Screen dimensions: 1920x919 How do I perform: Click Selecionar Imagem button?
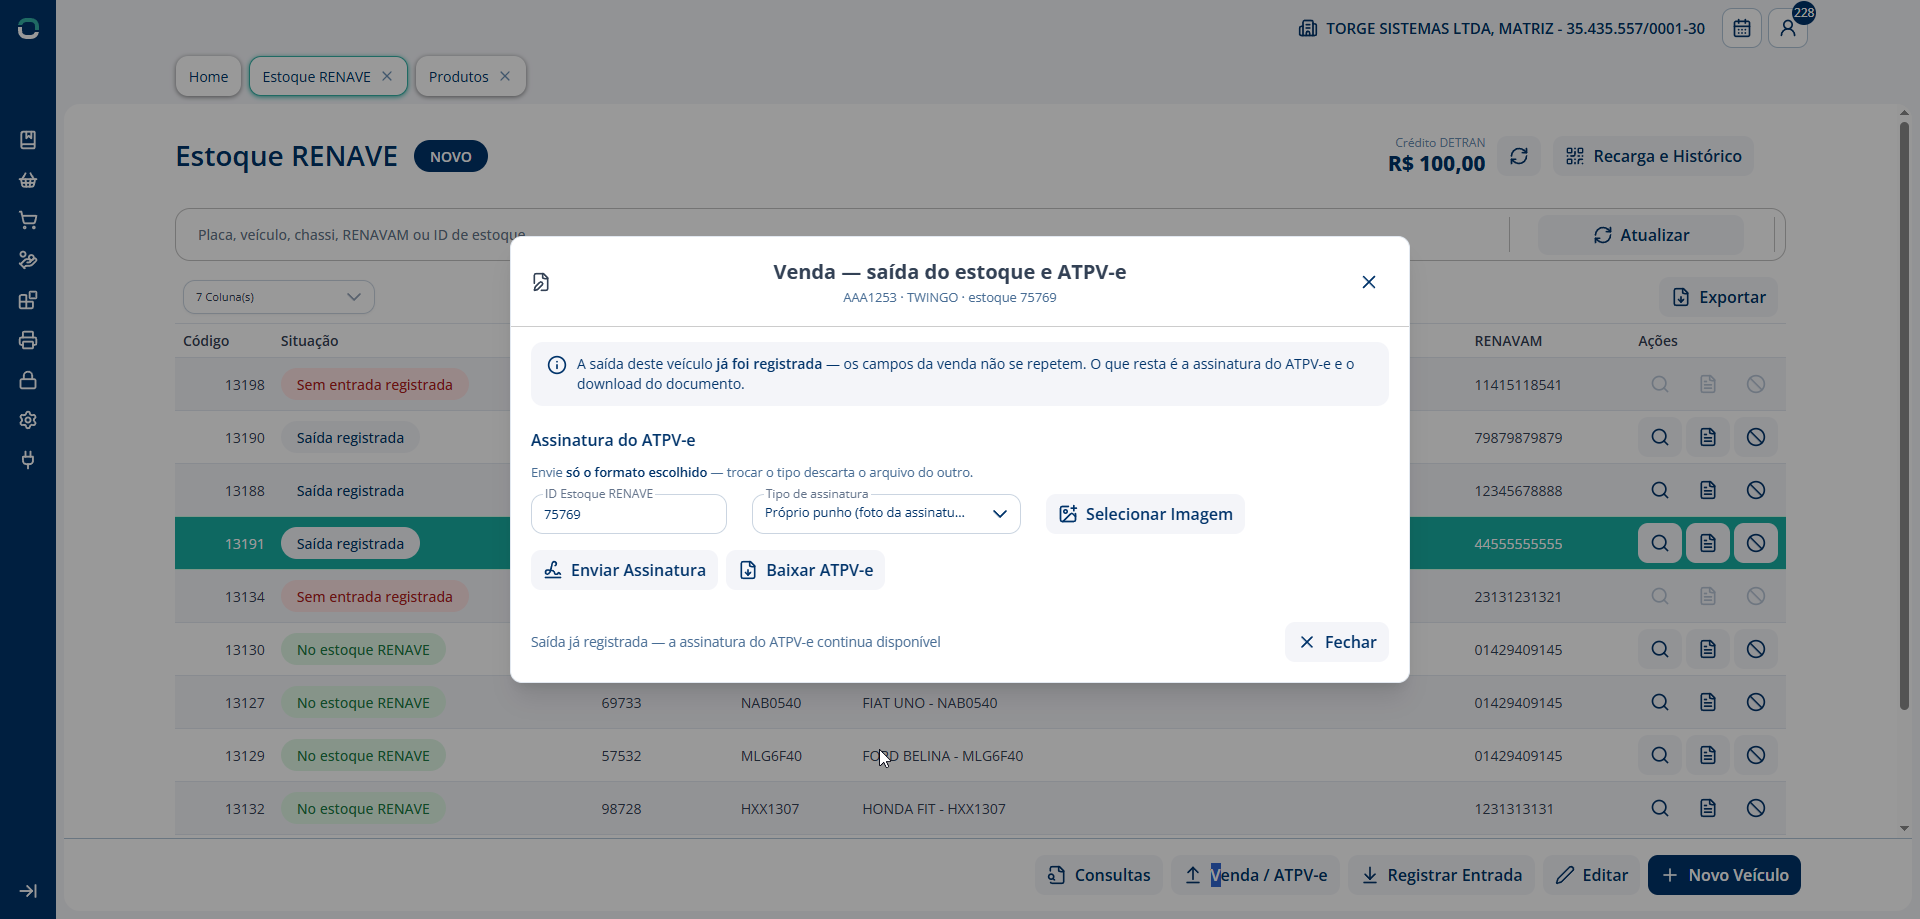click(1145, 514)
